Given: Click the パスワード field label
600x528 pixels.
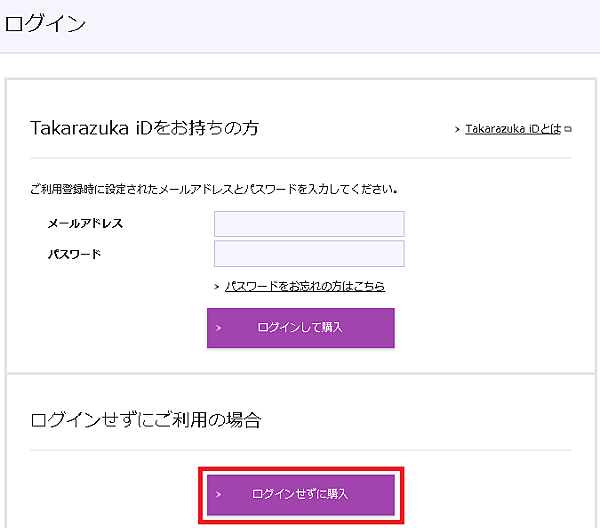Looking at the screenshot, I should (74, 254).
